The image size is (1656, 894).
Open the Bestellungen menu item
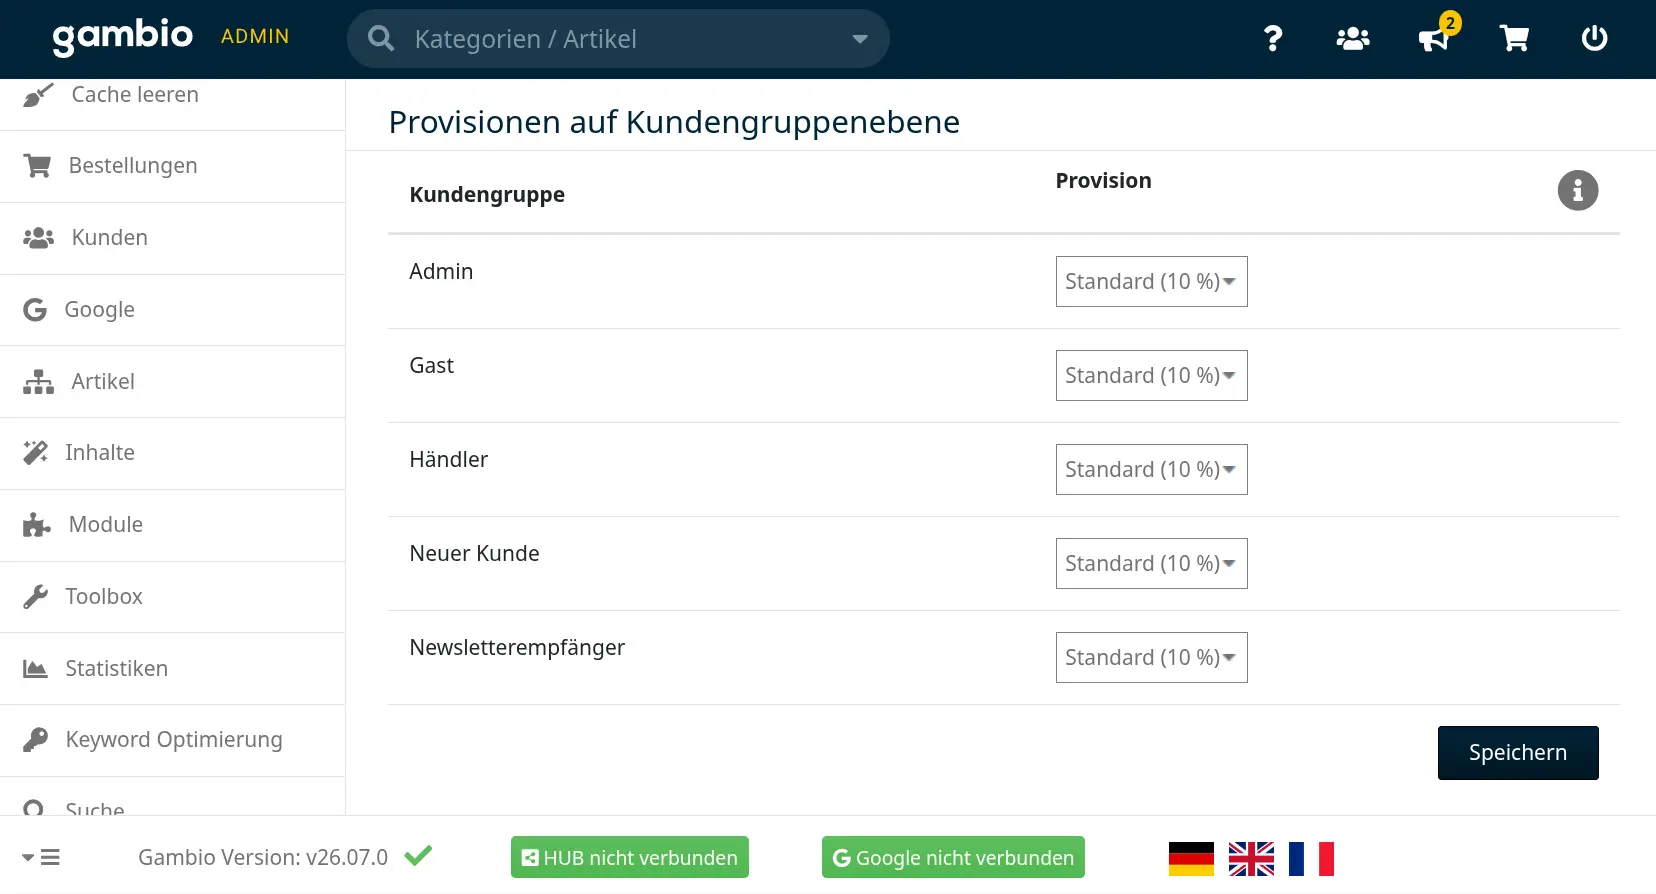(172, 166)
